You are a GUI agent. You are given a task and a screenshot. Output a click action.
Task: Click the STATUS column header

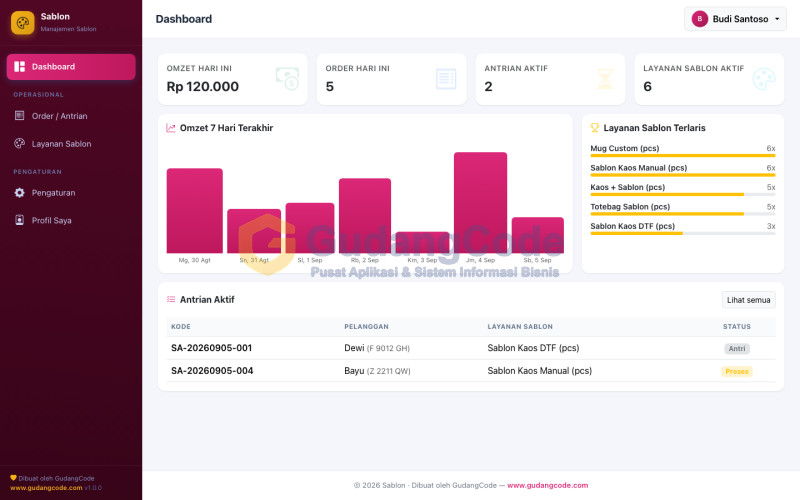click(737, 327)
